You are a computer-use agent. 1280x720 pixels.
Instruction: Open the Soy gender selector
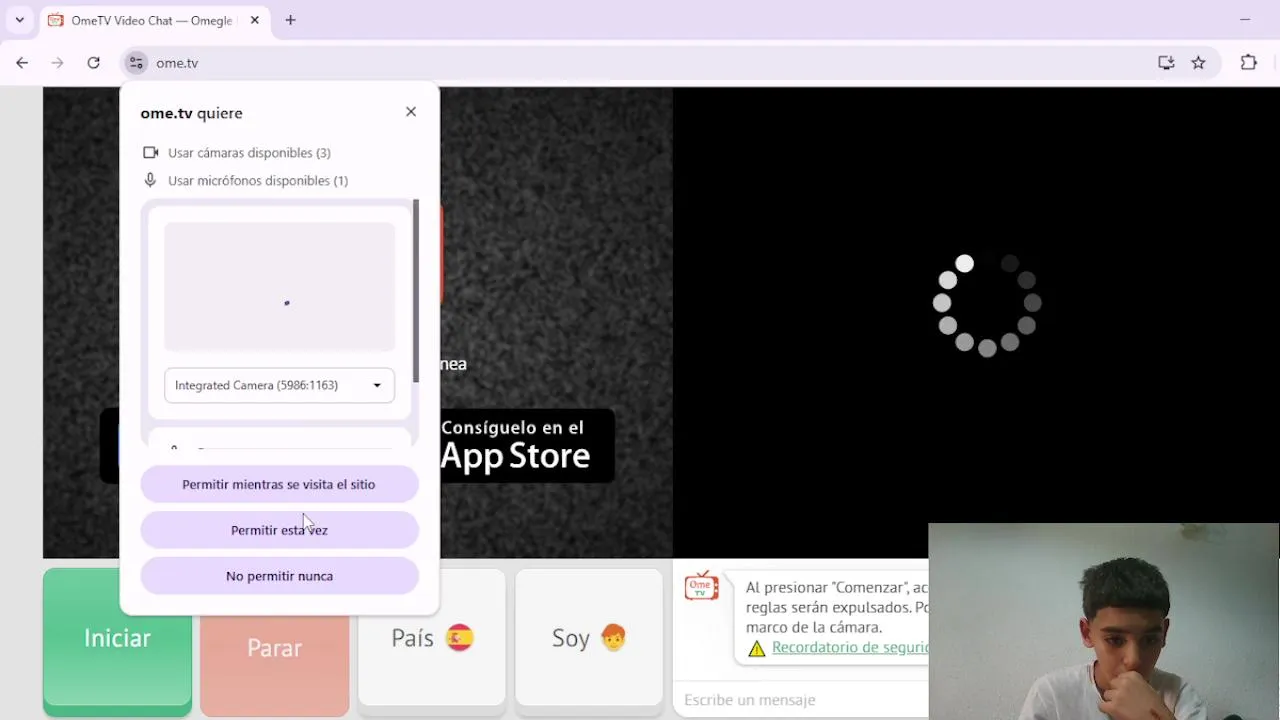(x=589, y=638)
